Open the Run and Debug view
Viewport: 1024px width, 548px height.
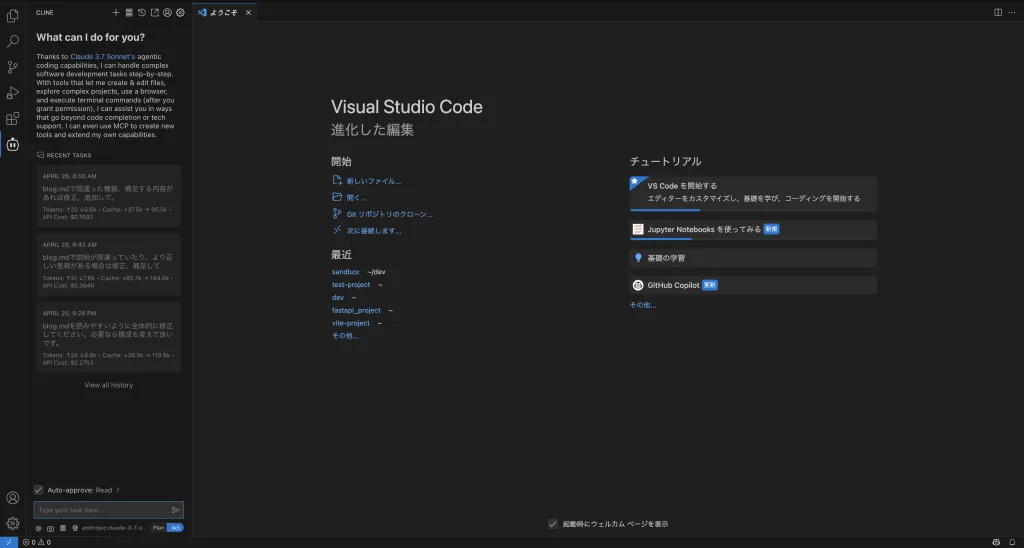(x=12, y=93)
